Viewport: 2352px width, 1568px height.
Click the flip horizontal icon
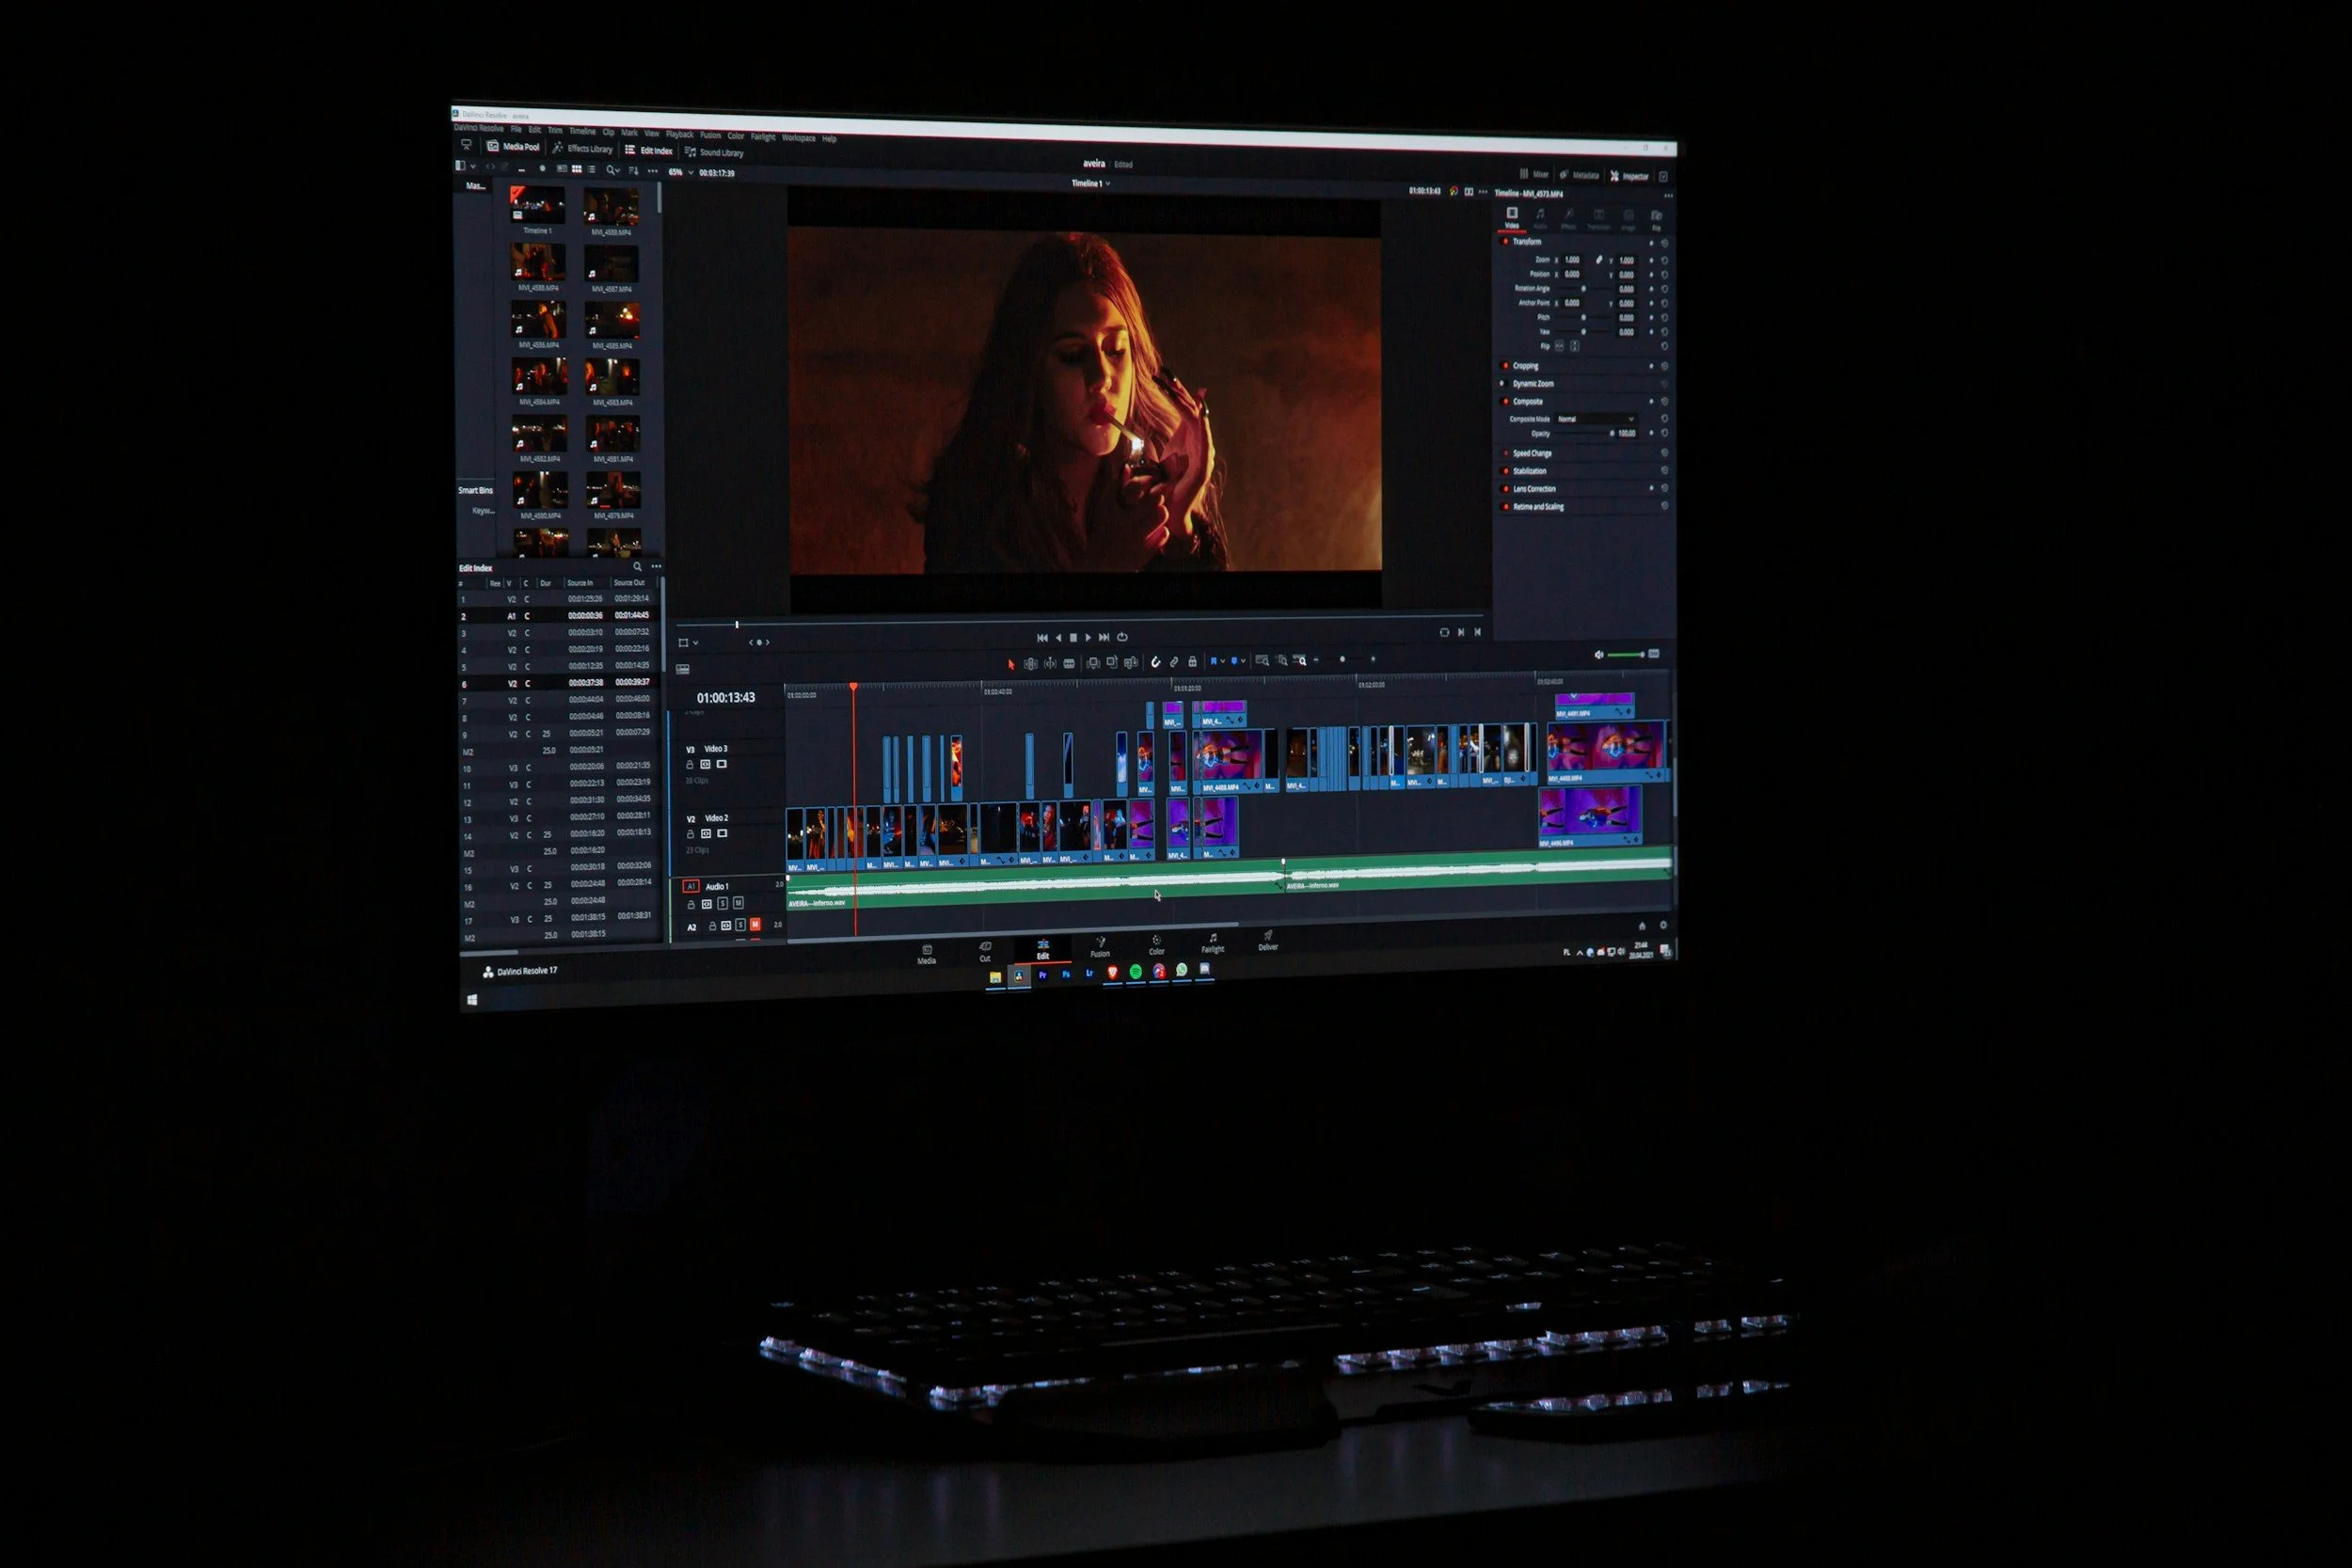[1558, 346]
